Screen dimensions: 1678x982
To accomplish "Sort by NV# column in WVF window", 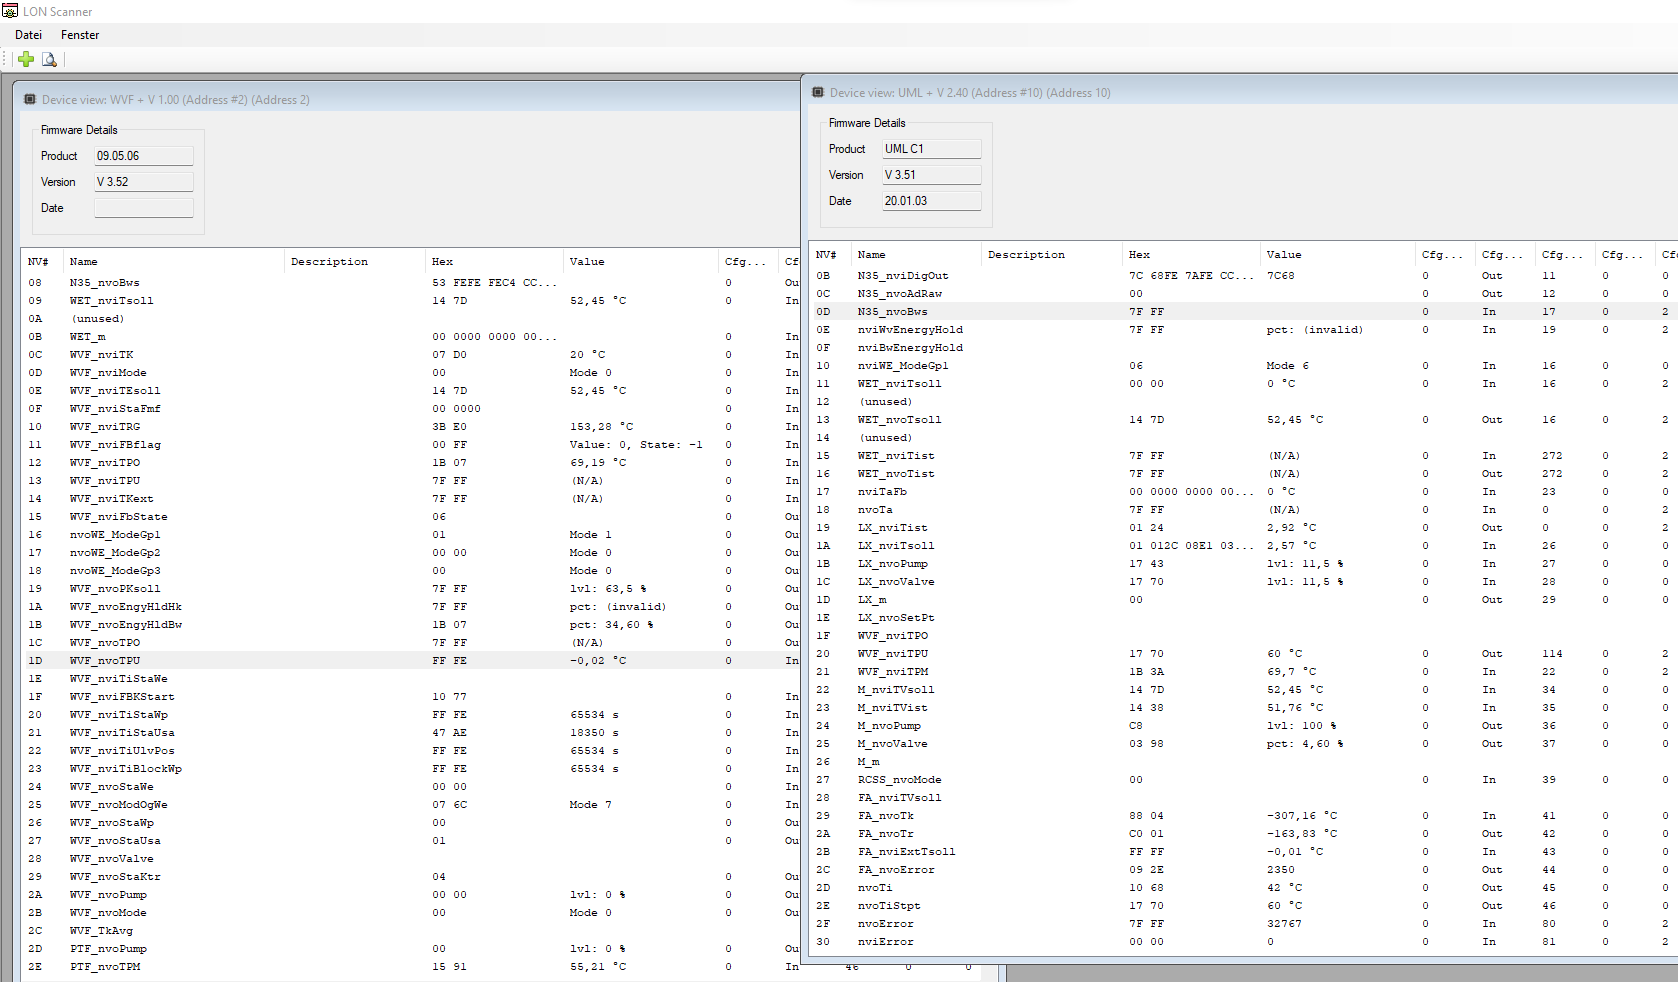I will [43, 262].
